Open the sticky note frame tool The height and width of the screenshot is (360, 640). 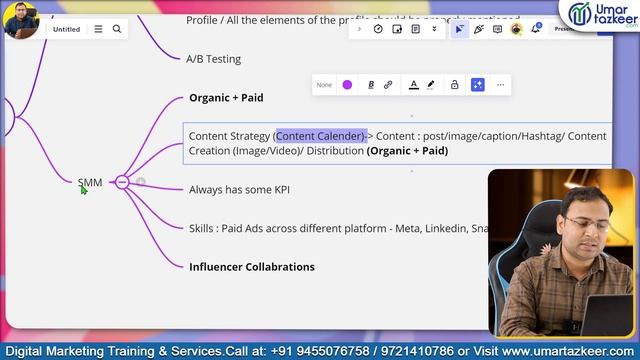[397, 29]
